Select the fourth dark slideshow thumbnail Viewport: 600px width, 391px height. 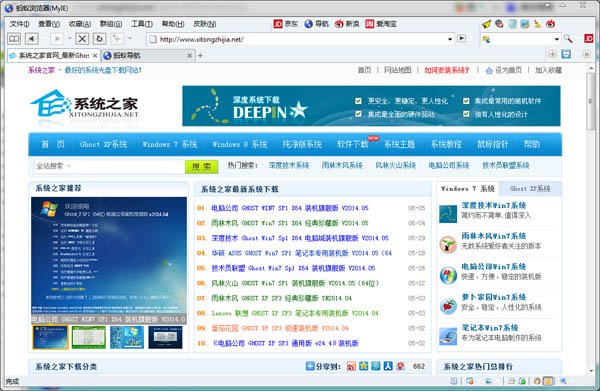pos(165,337)
